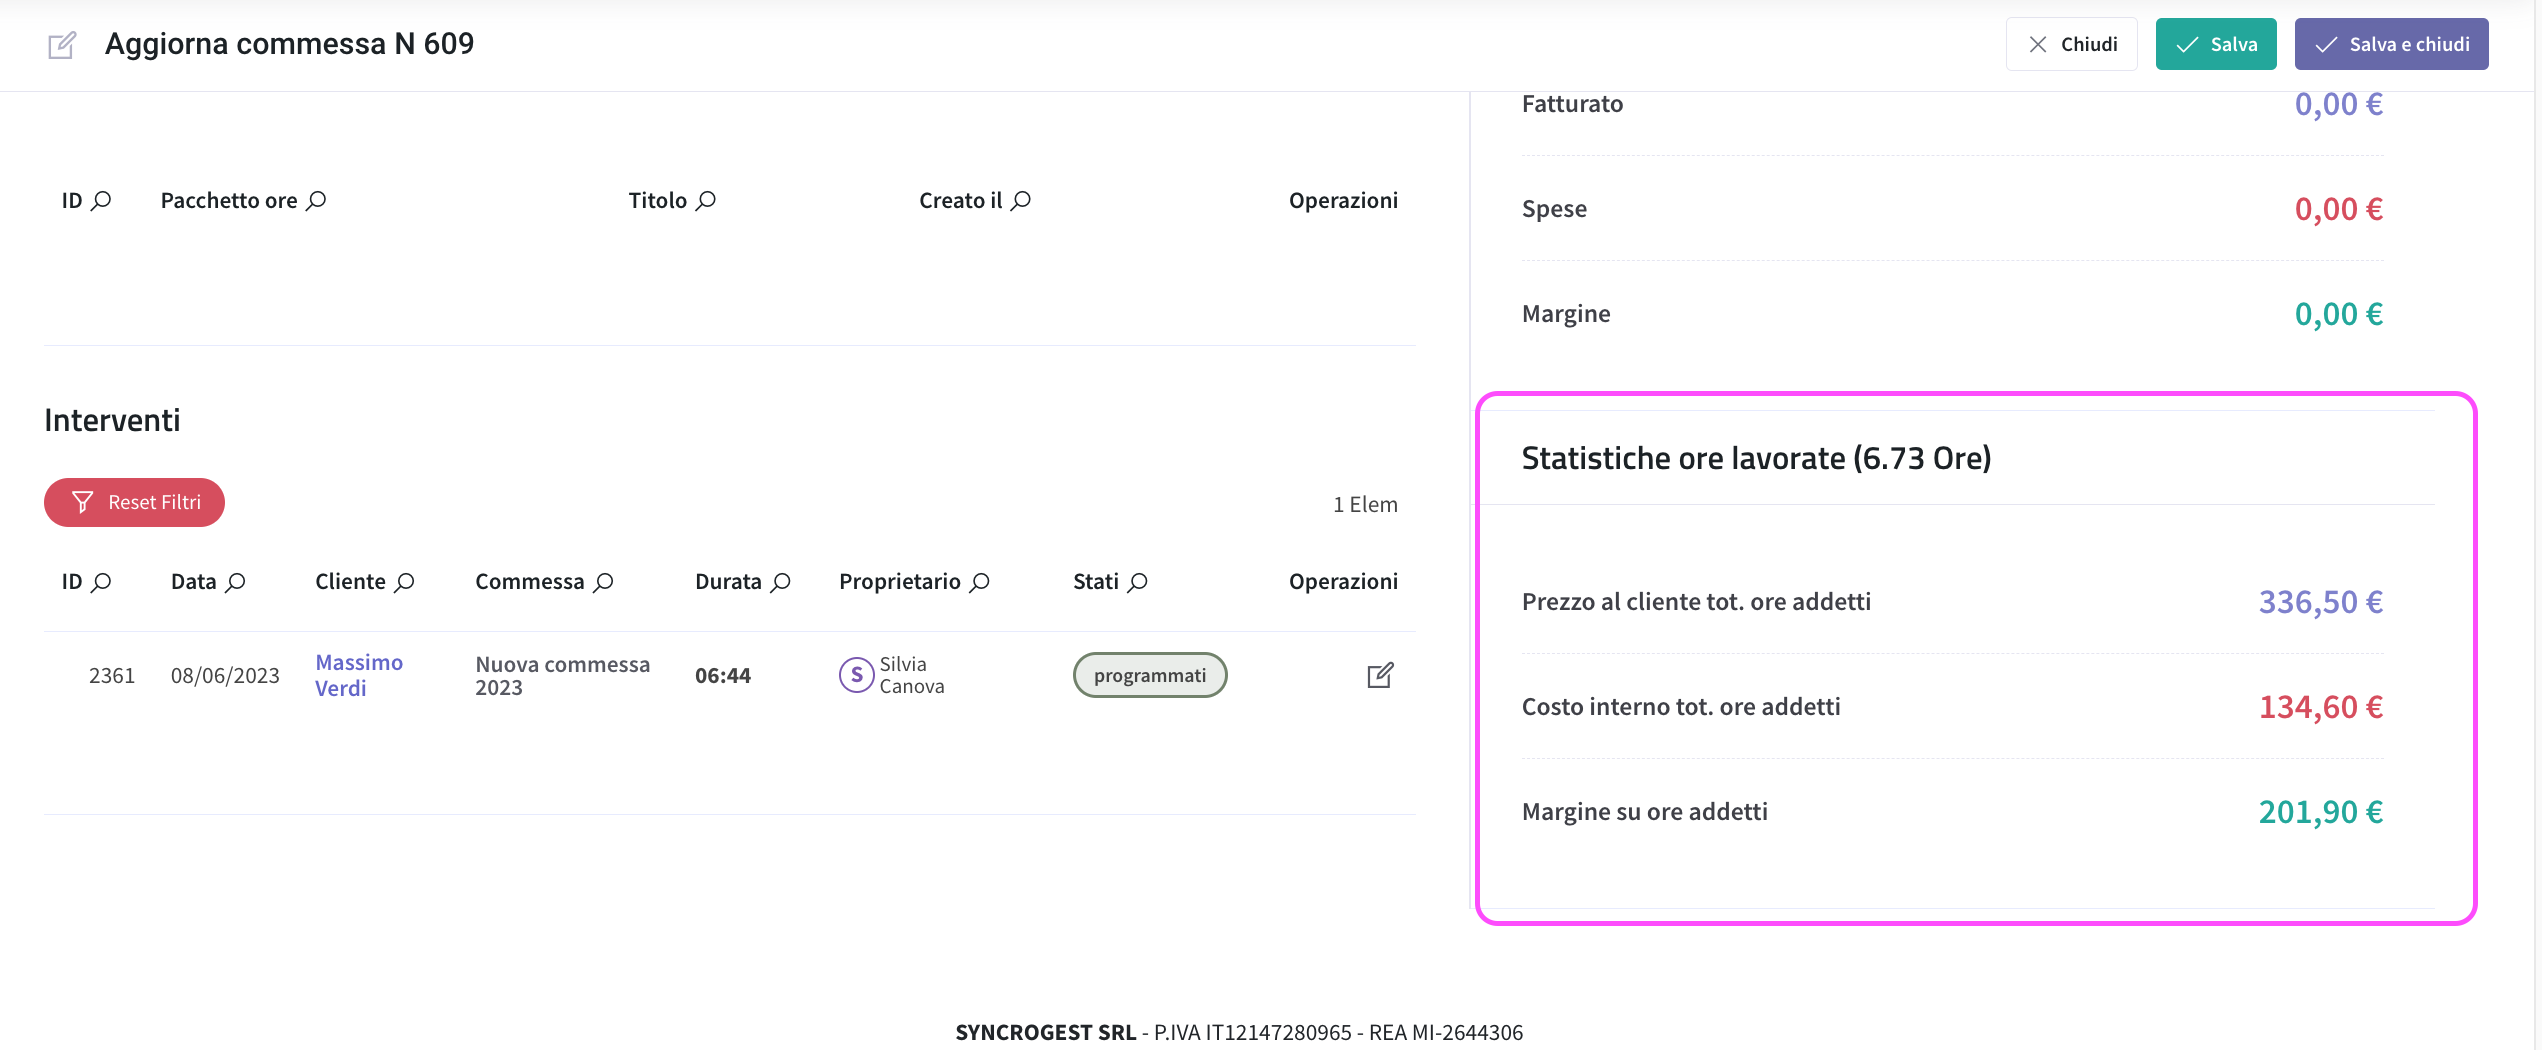Click the search icon next to Cliente

pos(404,582)
